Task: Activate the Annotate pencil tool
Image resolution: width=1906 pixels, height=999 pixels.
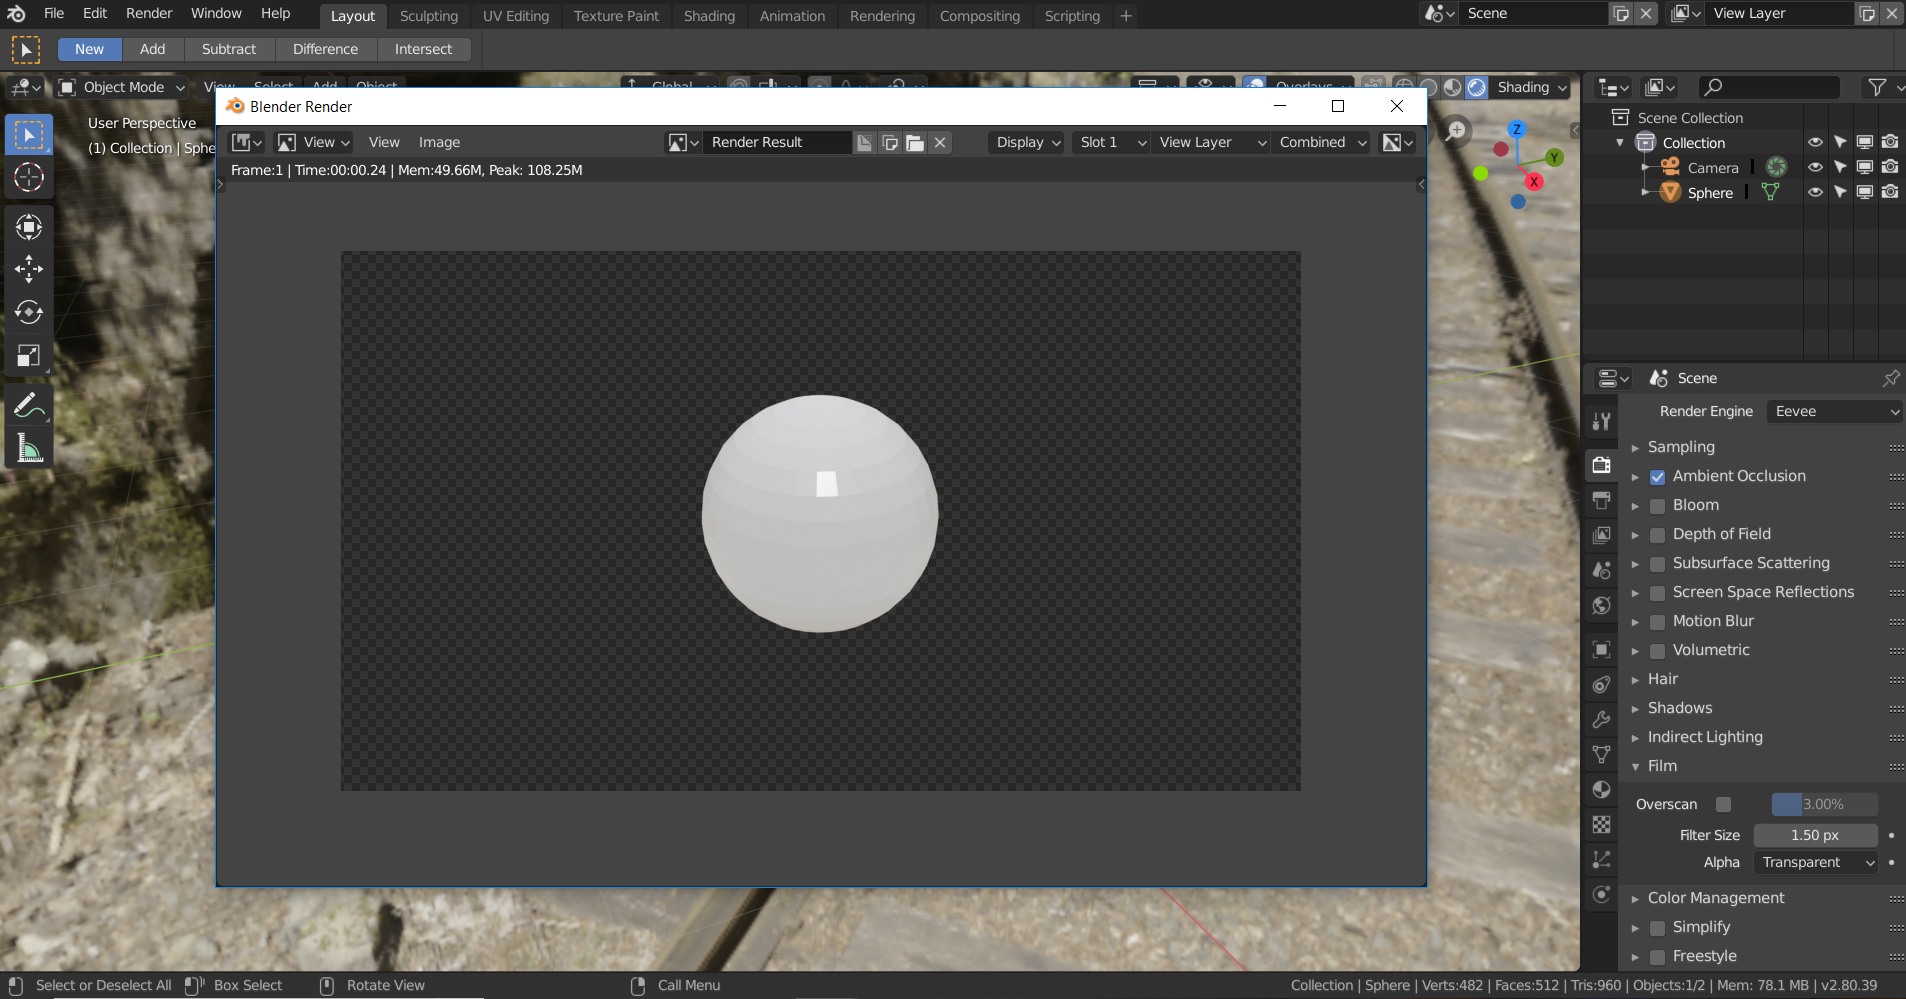Action: tap(28, 406)
